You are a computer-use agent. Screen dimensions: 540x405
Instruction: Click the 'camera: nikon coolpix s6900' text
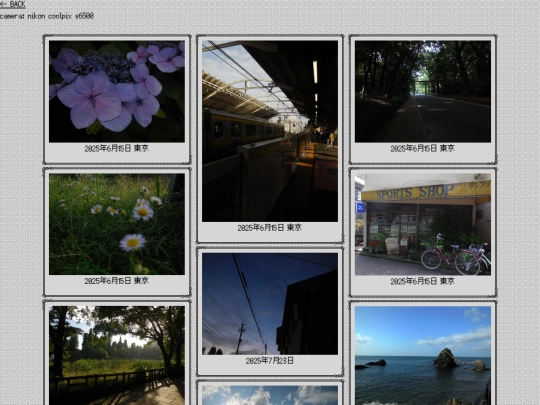pos(47,16)
